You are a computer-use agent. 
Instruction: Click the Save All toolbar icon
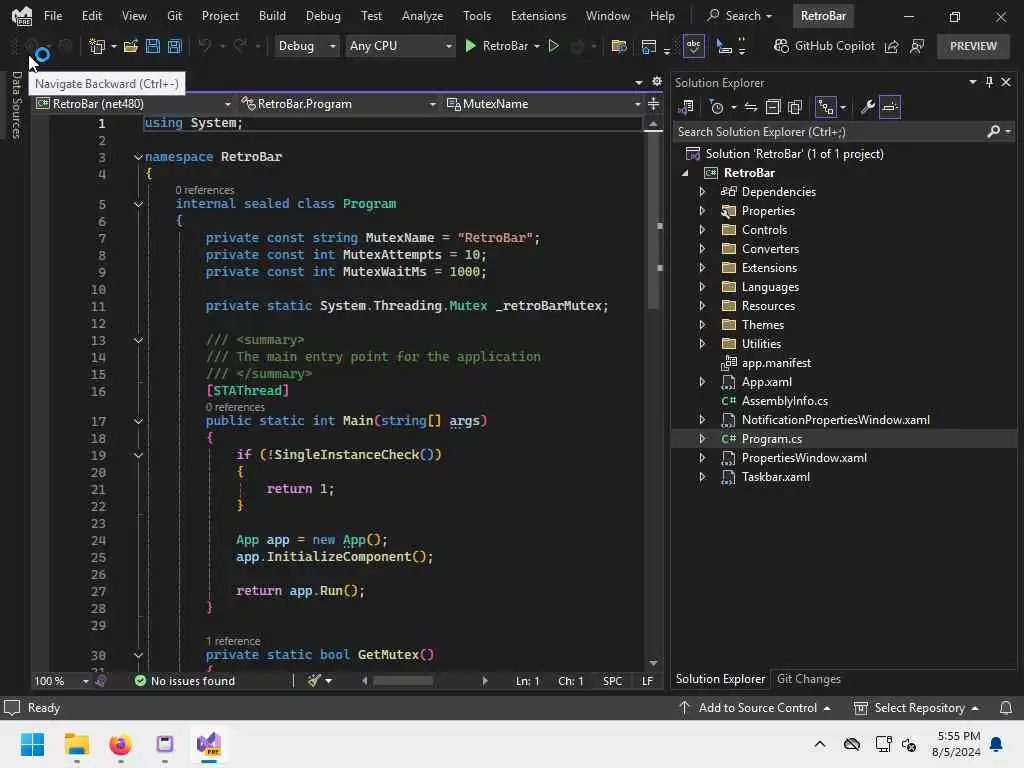point(174,46)
